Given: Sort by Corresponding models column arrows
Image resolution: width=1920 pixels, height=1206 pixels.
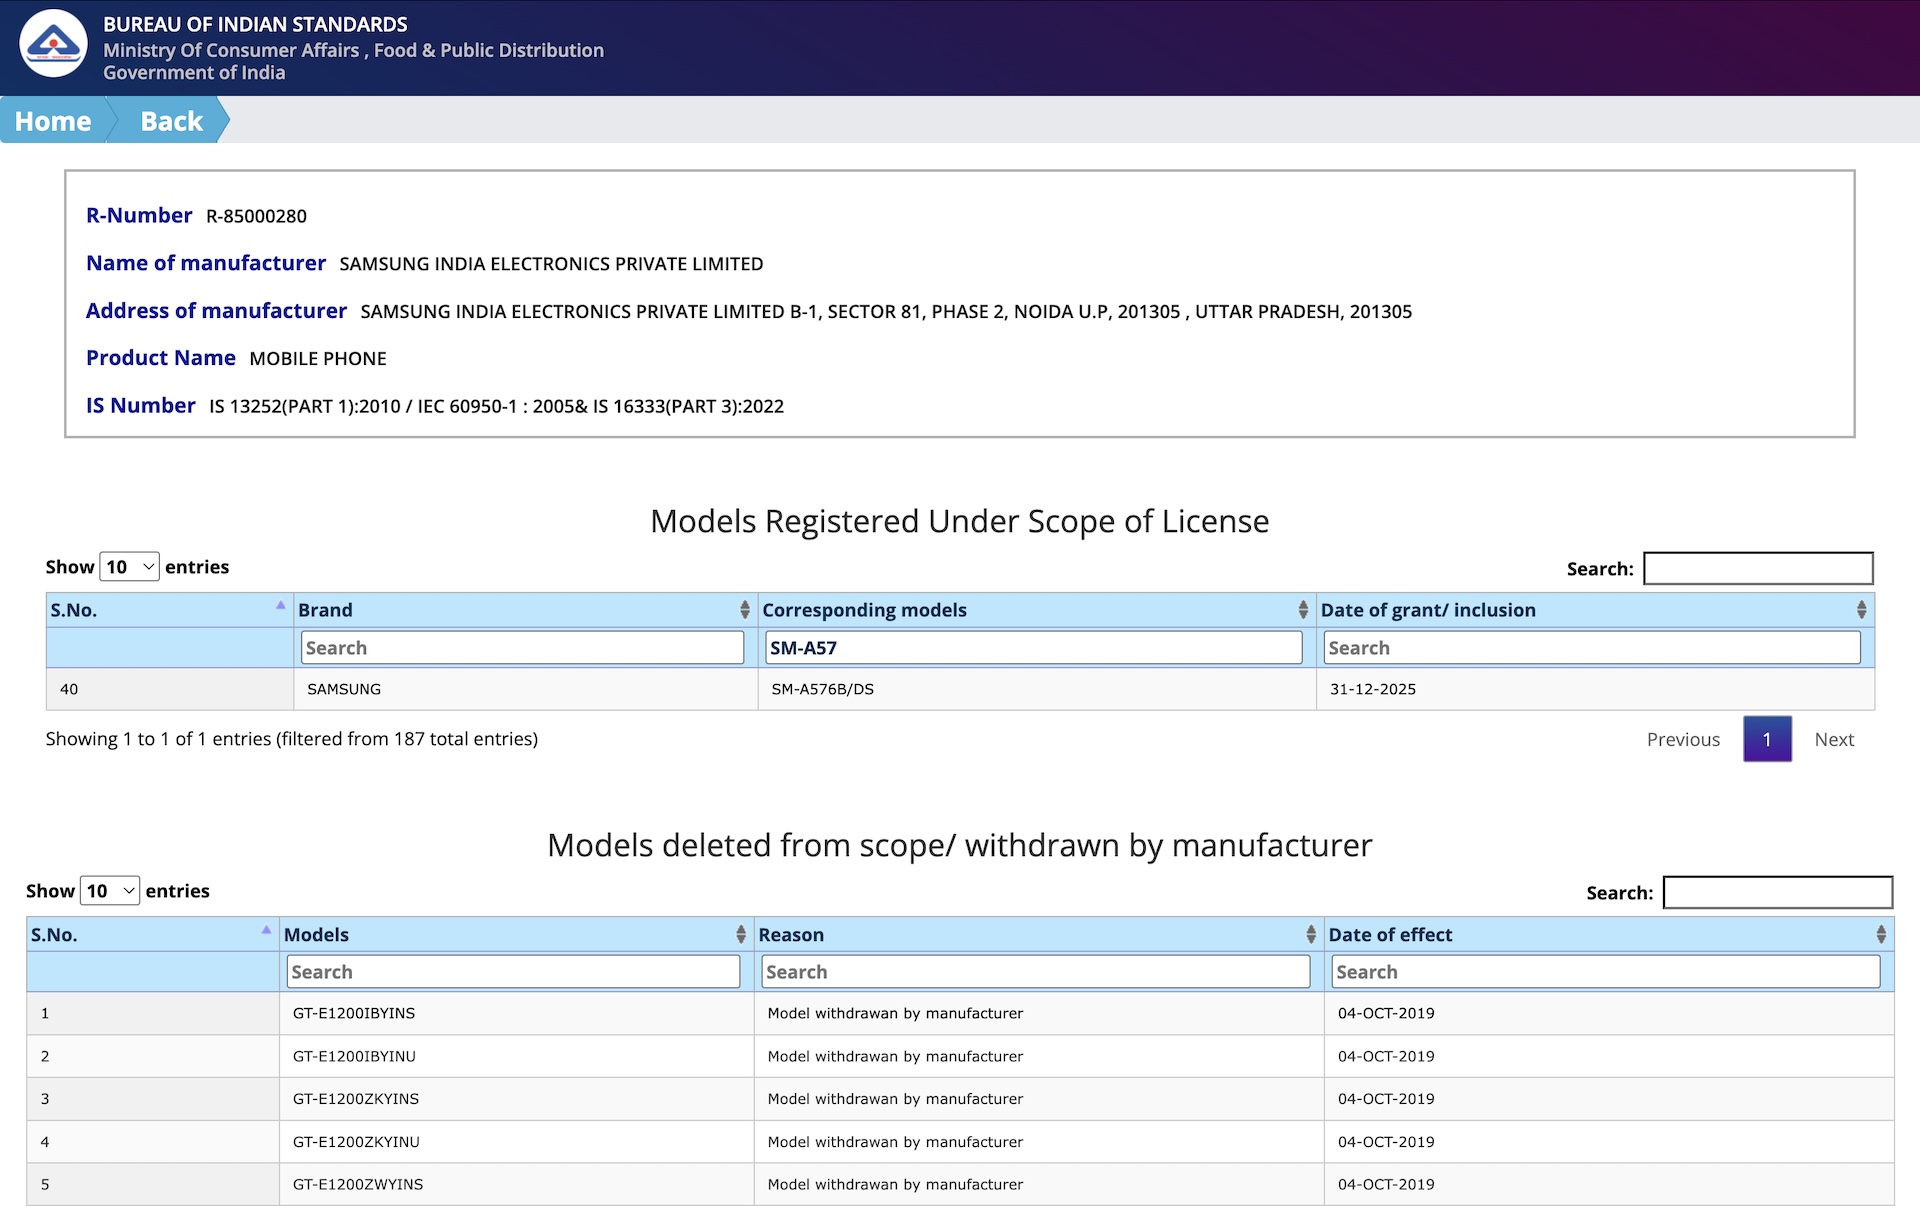Looking at the screenshot, I should tap(1302, 610).
